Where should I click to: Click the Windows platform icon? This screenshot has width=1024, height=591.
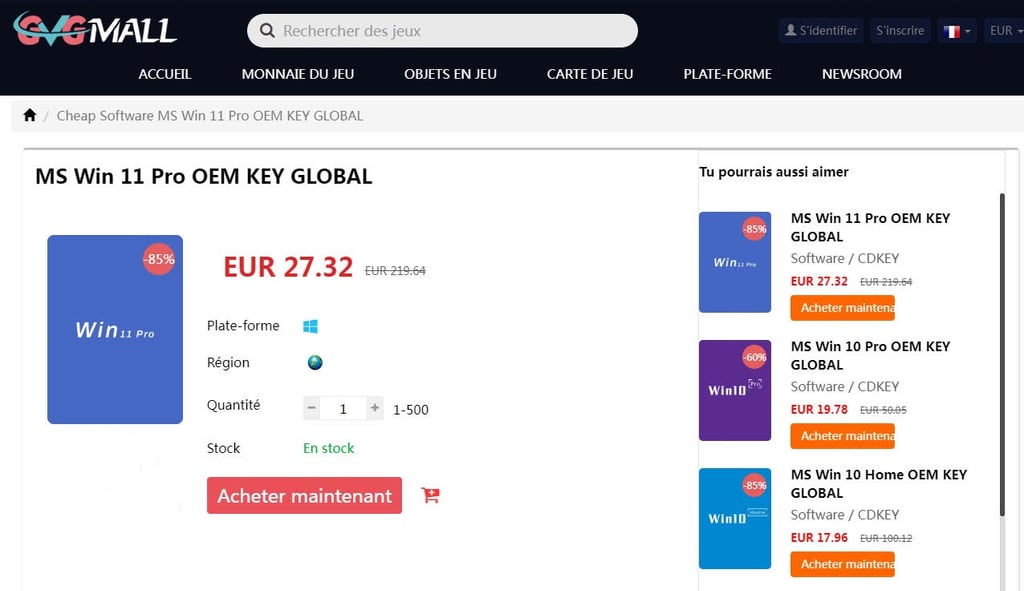[x=310, y=326]
